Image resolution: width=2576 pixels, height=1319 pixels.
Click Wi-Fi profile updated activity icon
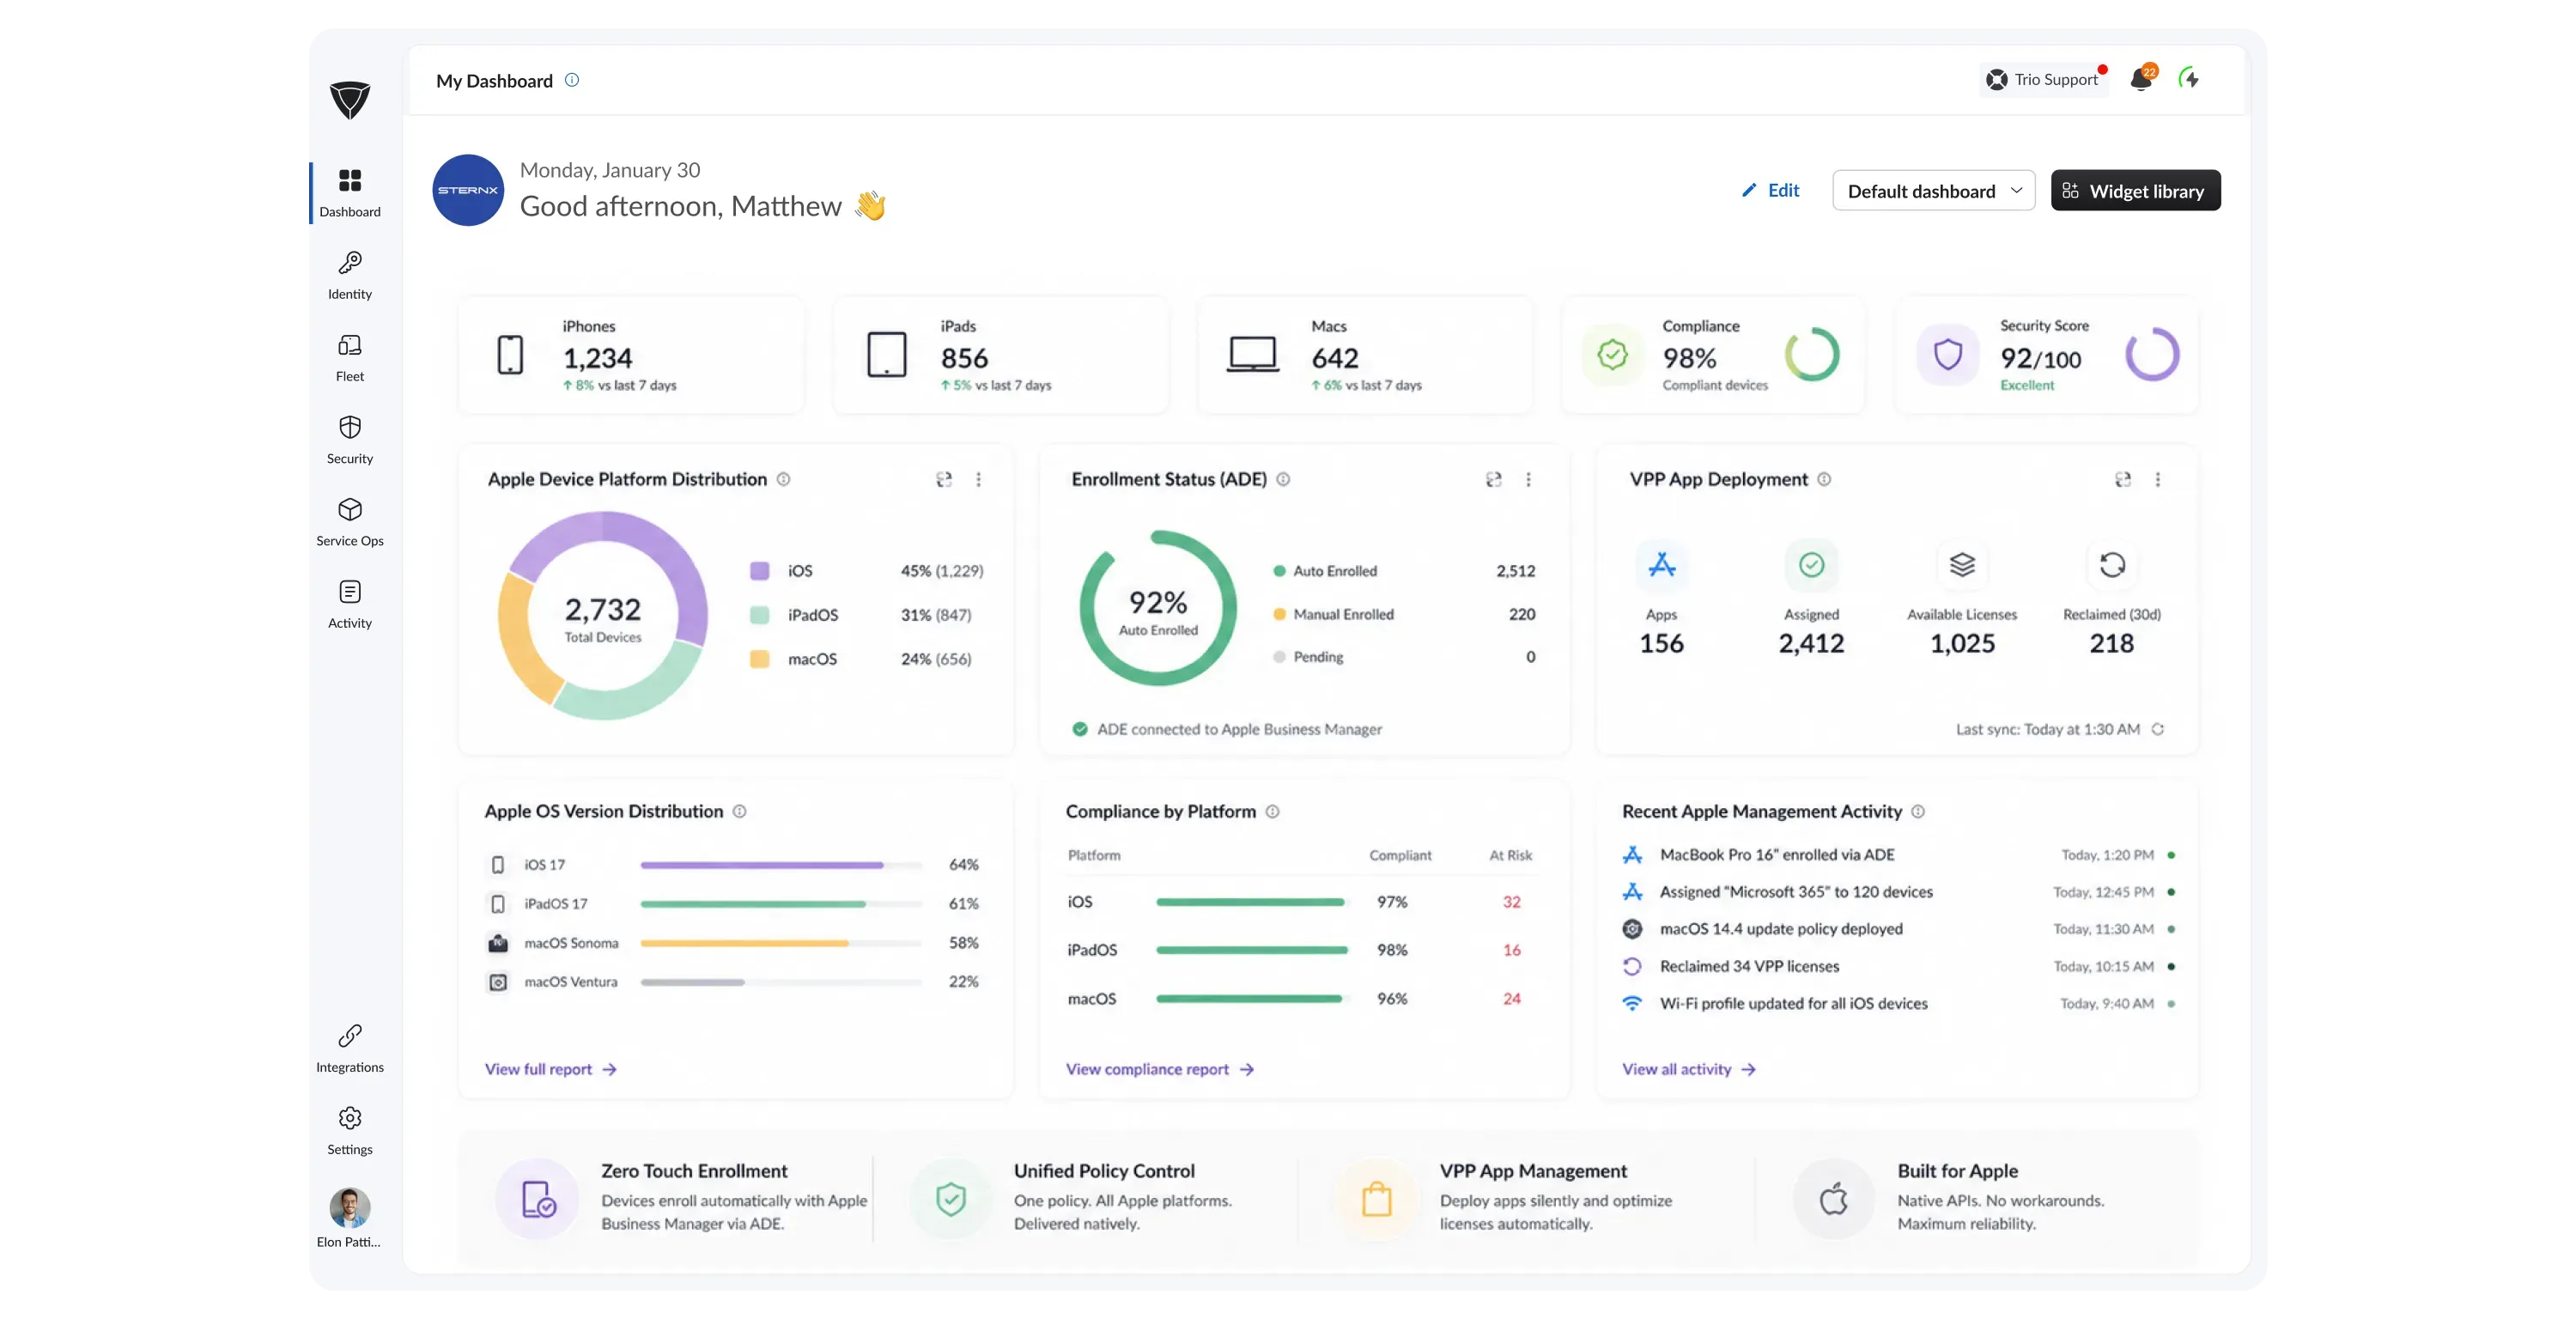coord(1632,1003)
